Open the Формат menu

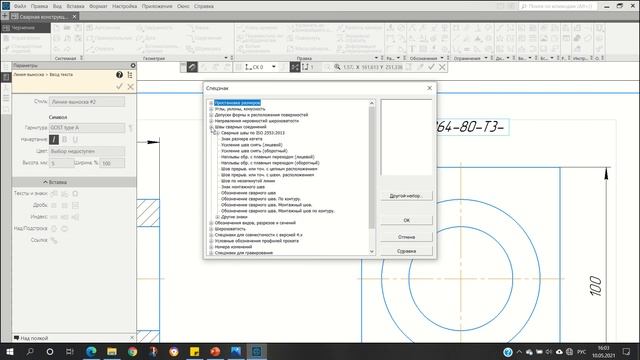pyautogui.click(x=98, y=6)
